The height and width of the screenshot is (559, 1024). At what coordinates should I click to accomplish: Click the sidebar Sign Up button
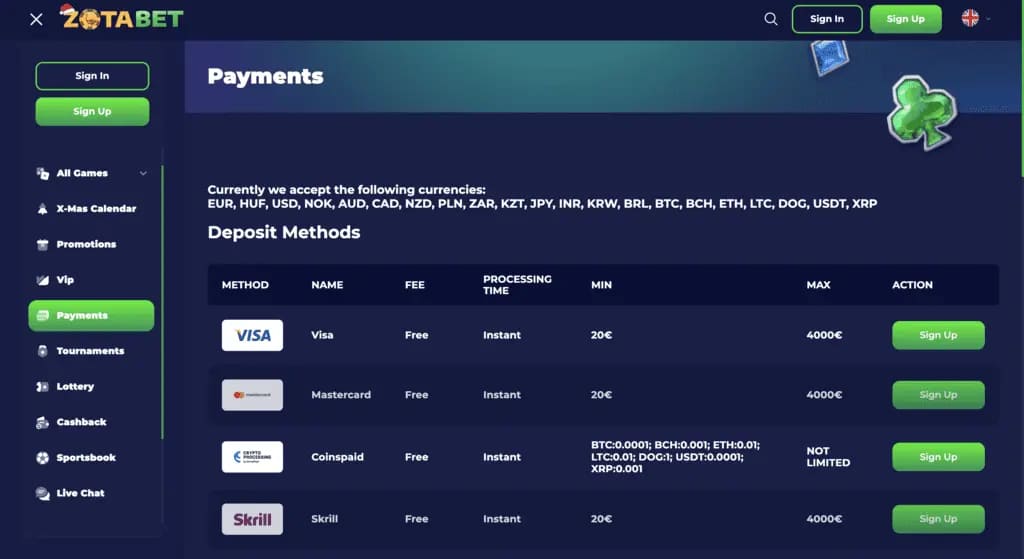point(92,111)
